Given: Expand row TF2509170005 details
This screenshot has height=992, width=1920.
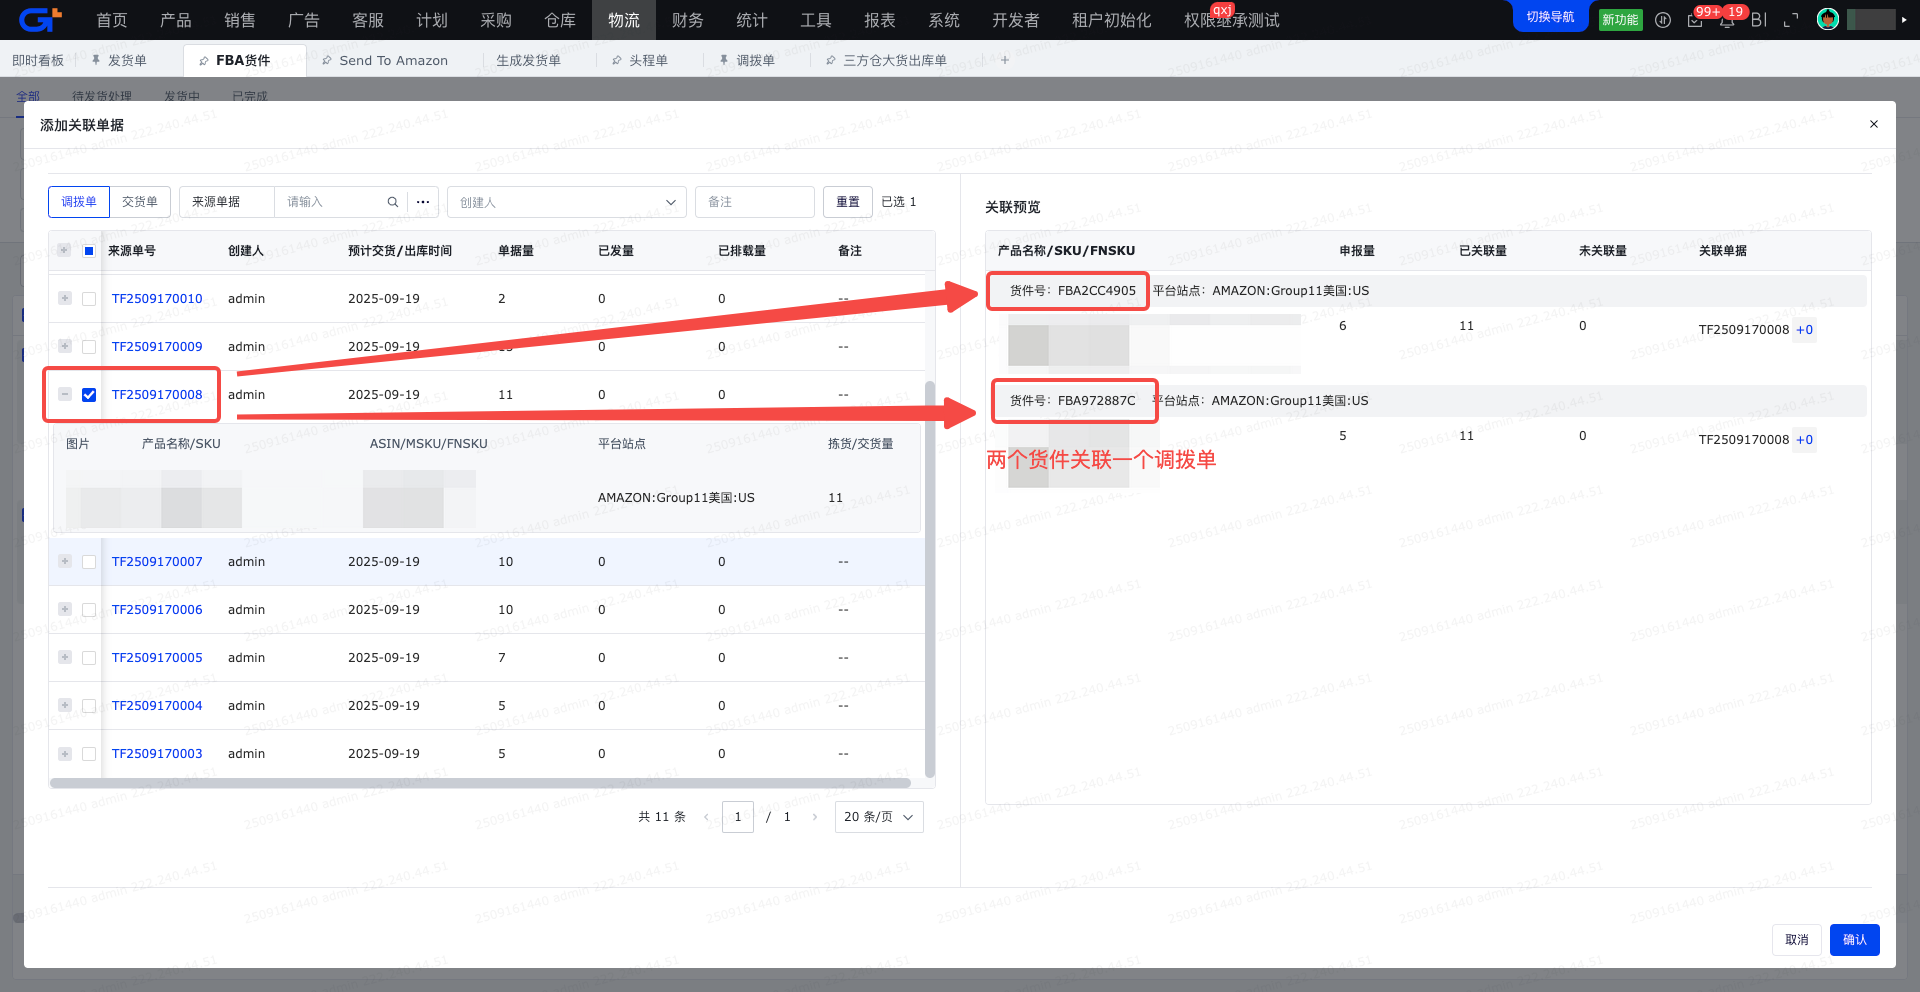Looking at the screenshot, I should tap(65, 657).
